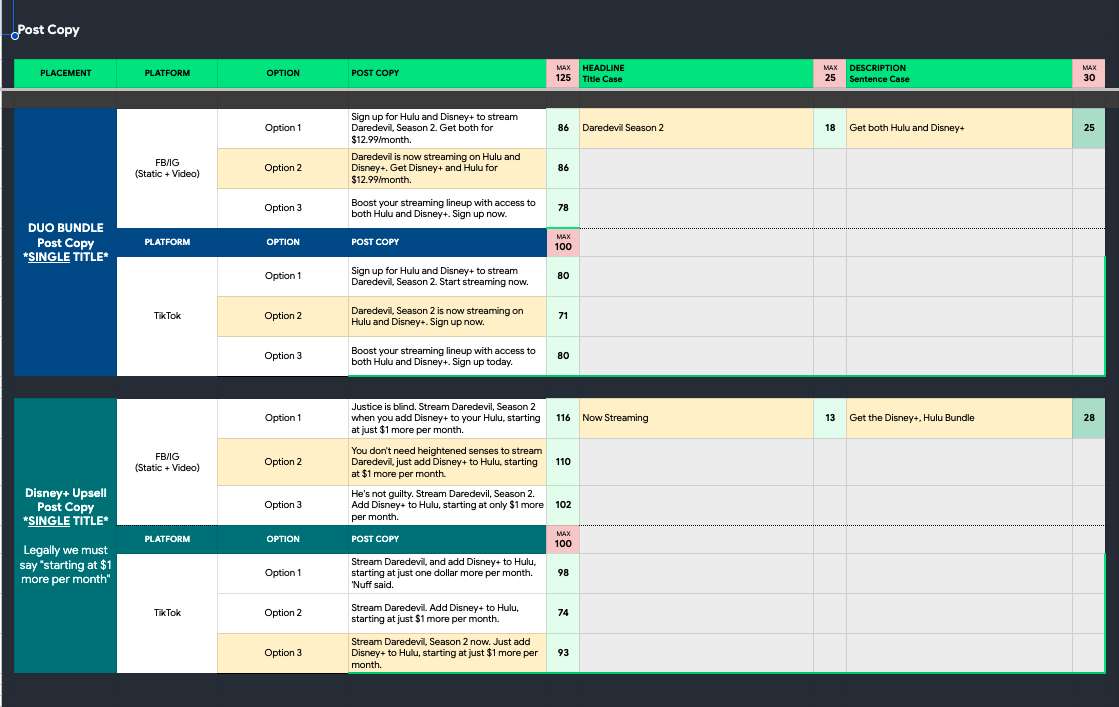Click the headline cell 'Daredevil Season 2'
The width and height of the screenshot is (1119, 707).
point(696,128)
